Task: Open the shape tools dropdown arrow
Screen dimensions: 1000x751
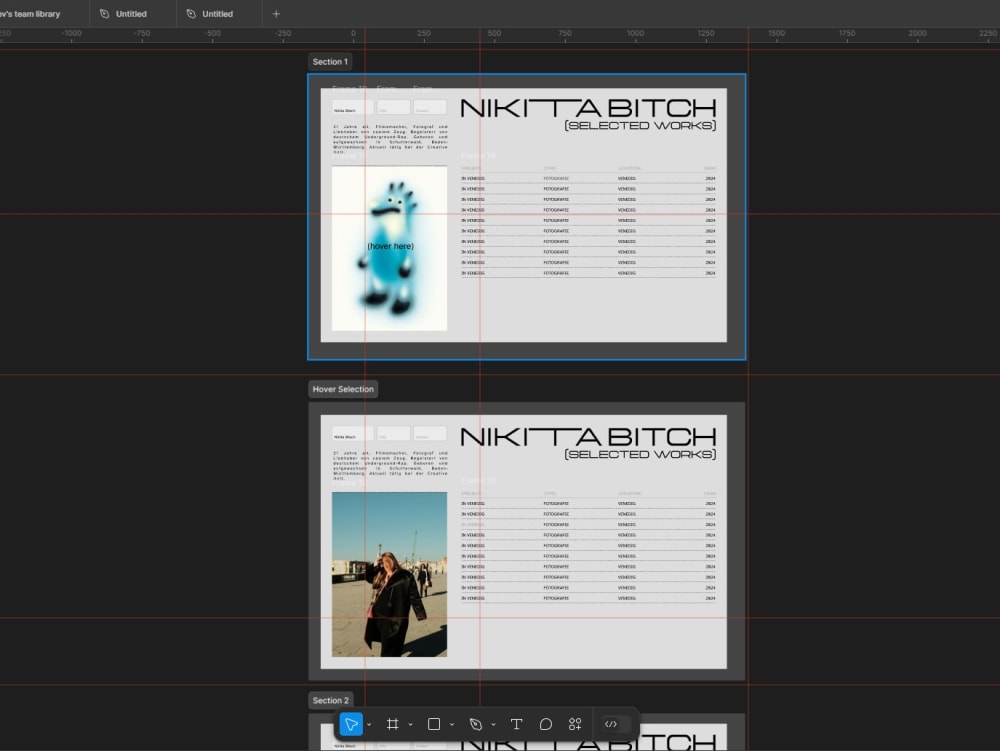Action: coord(452,725)
